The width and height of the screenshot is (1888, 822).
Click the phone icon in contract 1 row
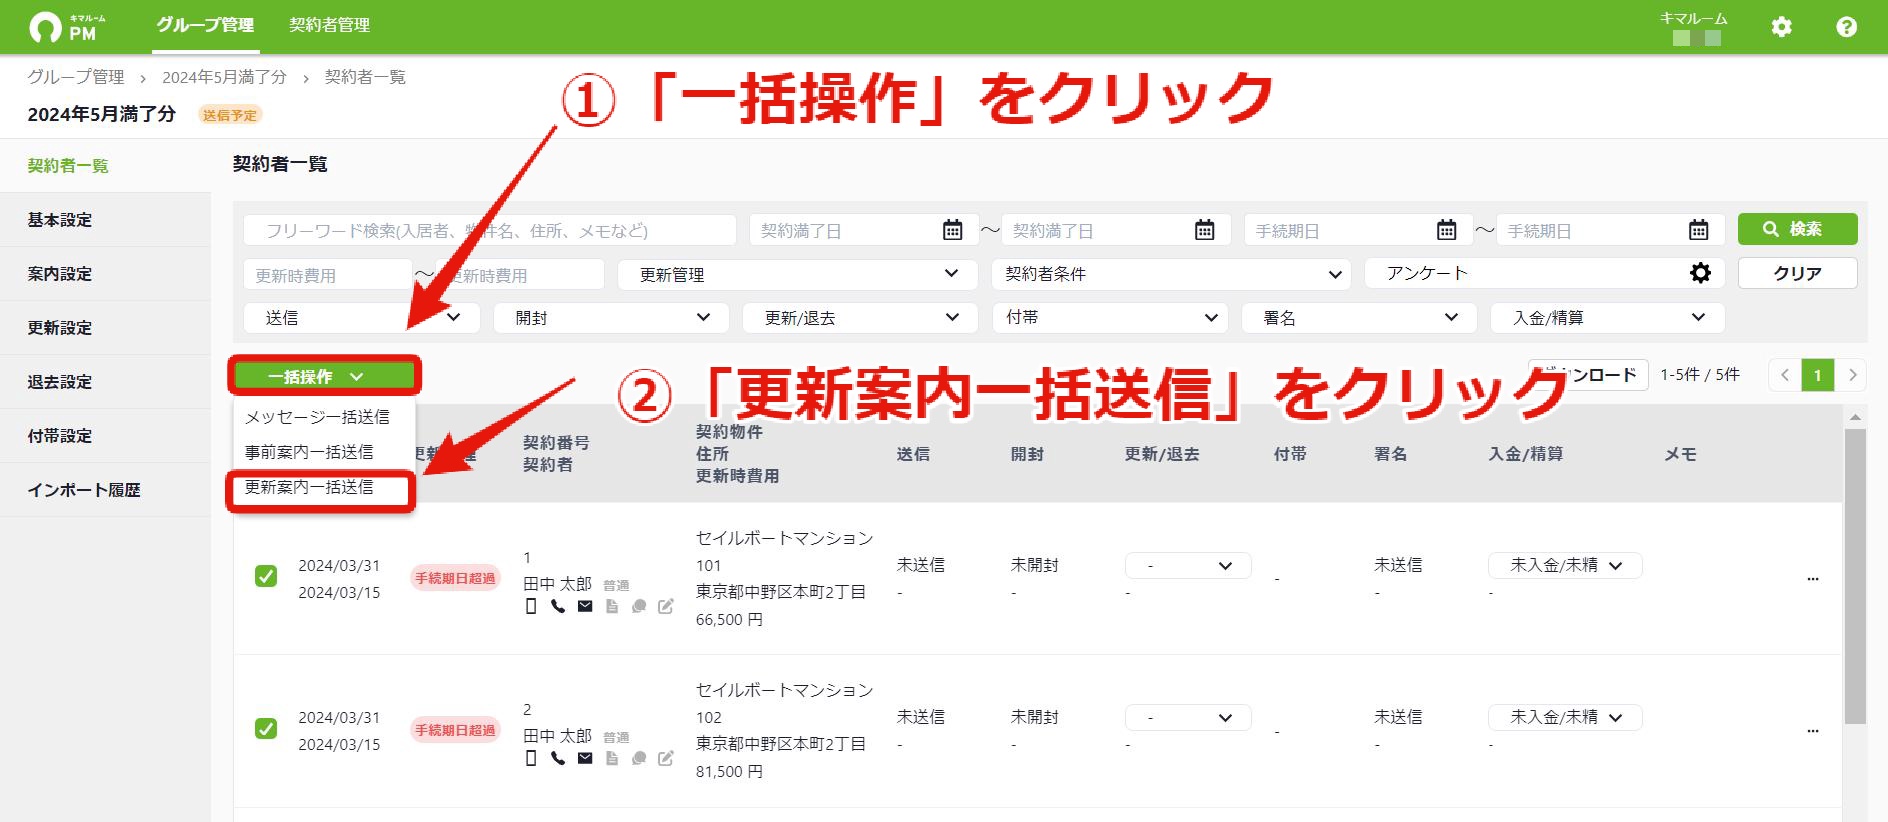[558, 606]
